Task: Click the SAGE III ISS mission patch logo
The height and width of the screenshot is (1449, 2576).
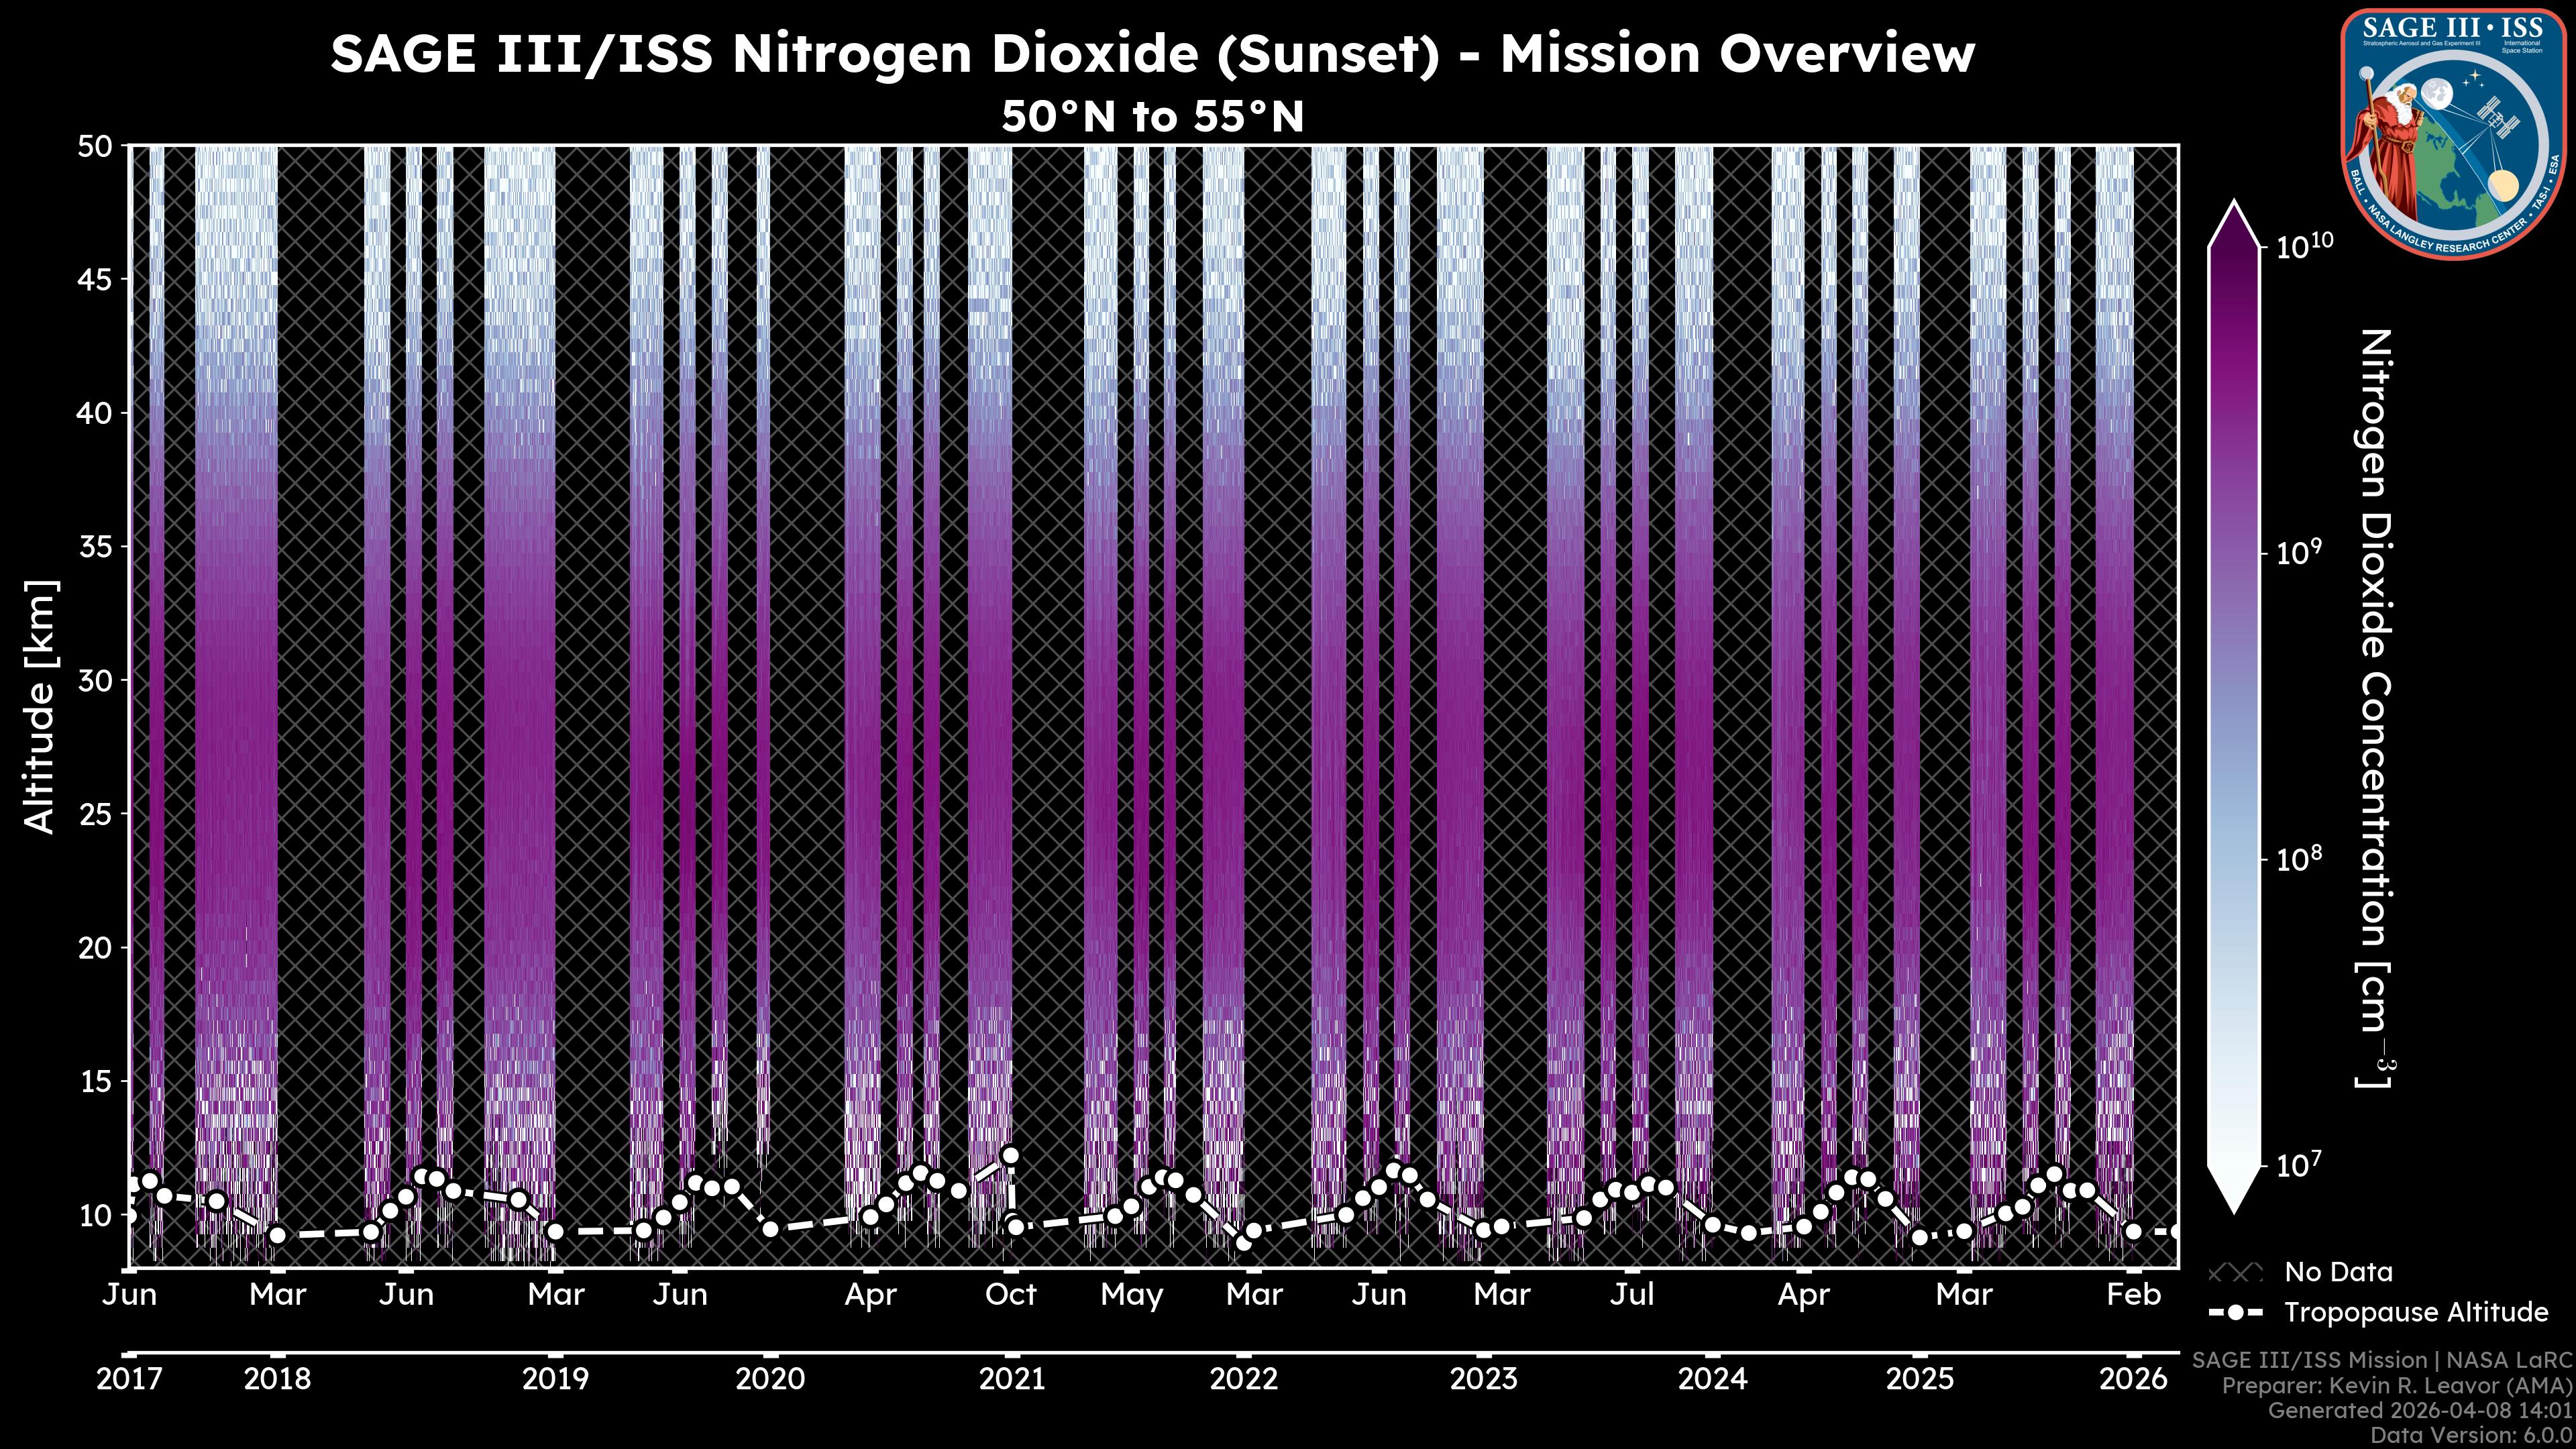Action: pos(2453,133)
